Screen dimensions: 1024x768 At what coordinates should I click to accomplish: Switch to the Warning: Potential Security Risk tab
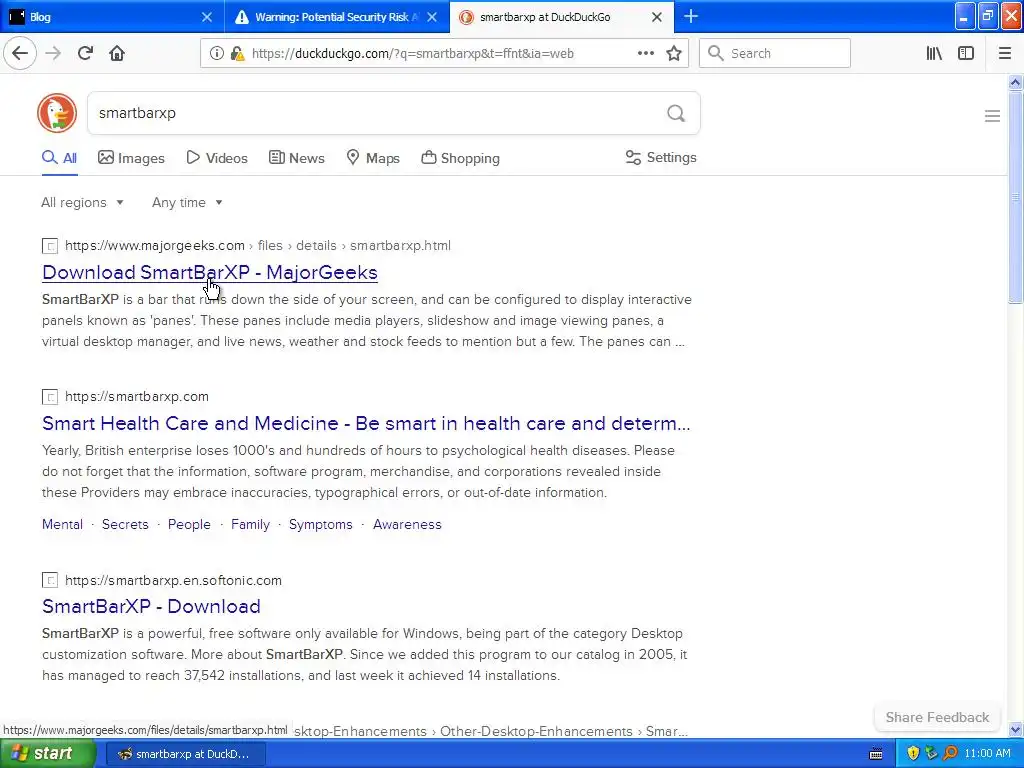click(x=336, y=16)
